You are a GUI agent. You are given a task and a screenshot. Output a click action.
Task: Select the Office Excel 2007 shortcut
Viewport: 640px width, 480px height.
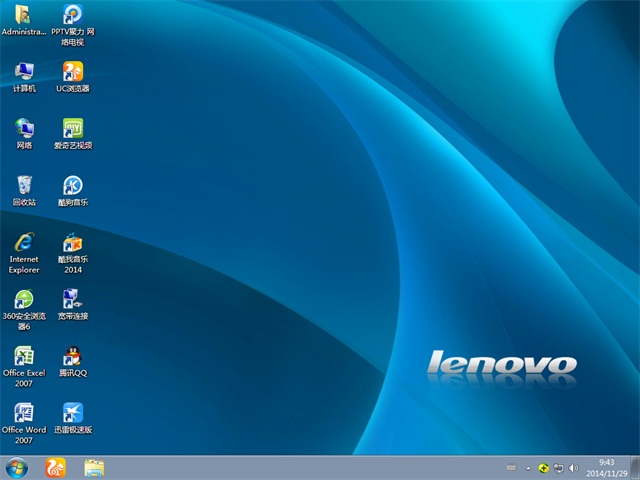24,357
